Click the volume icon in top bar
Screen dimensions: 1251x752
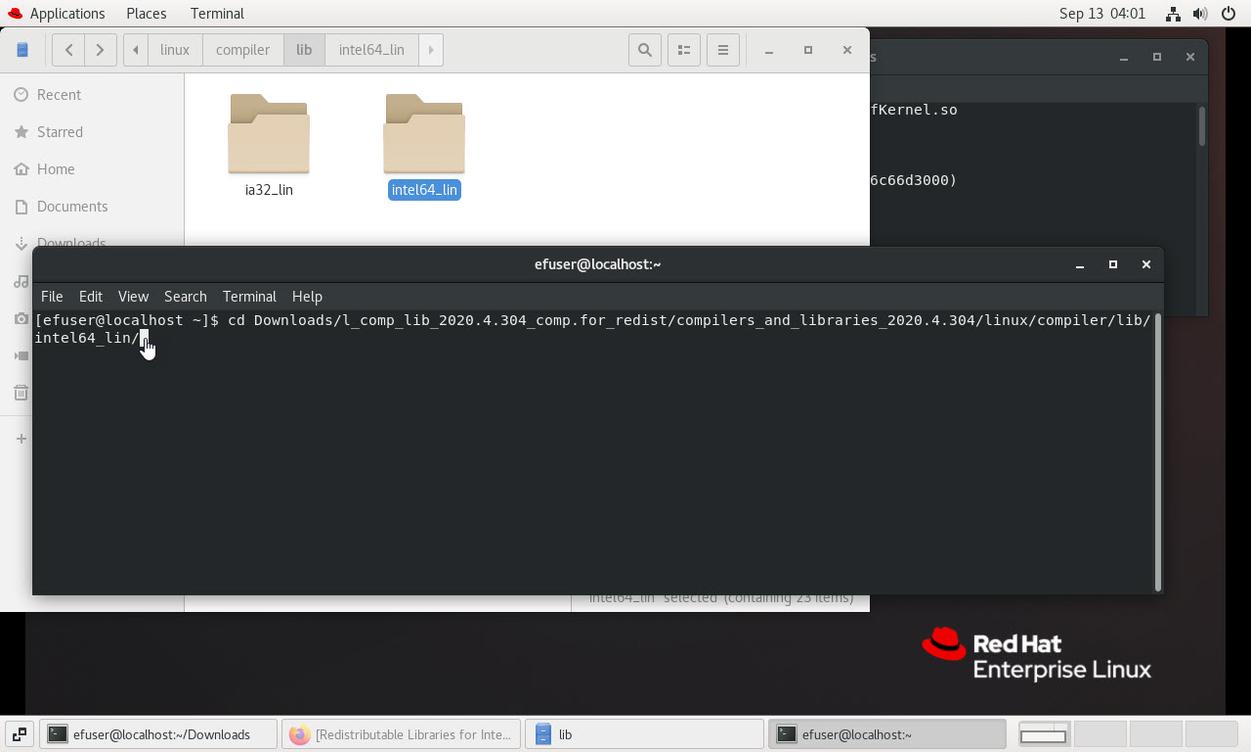[x=1199, y=14]
